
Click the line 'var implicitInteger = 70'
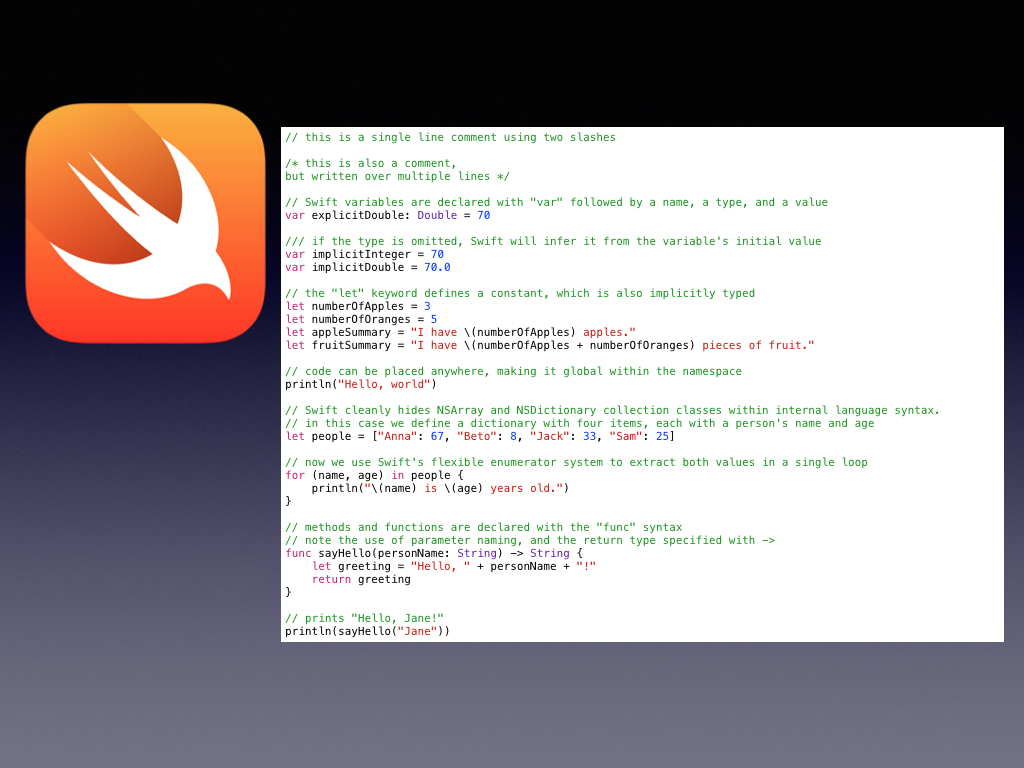click(x=364, y=255)
